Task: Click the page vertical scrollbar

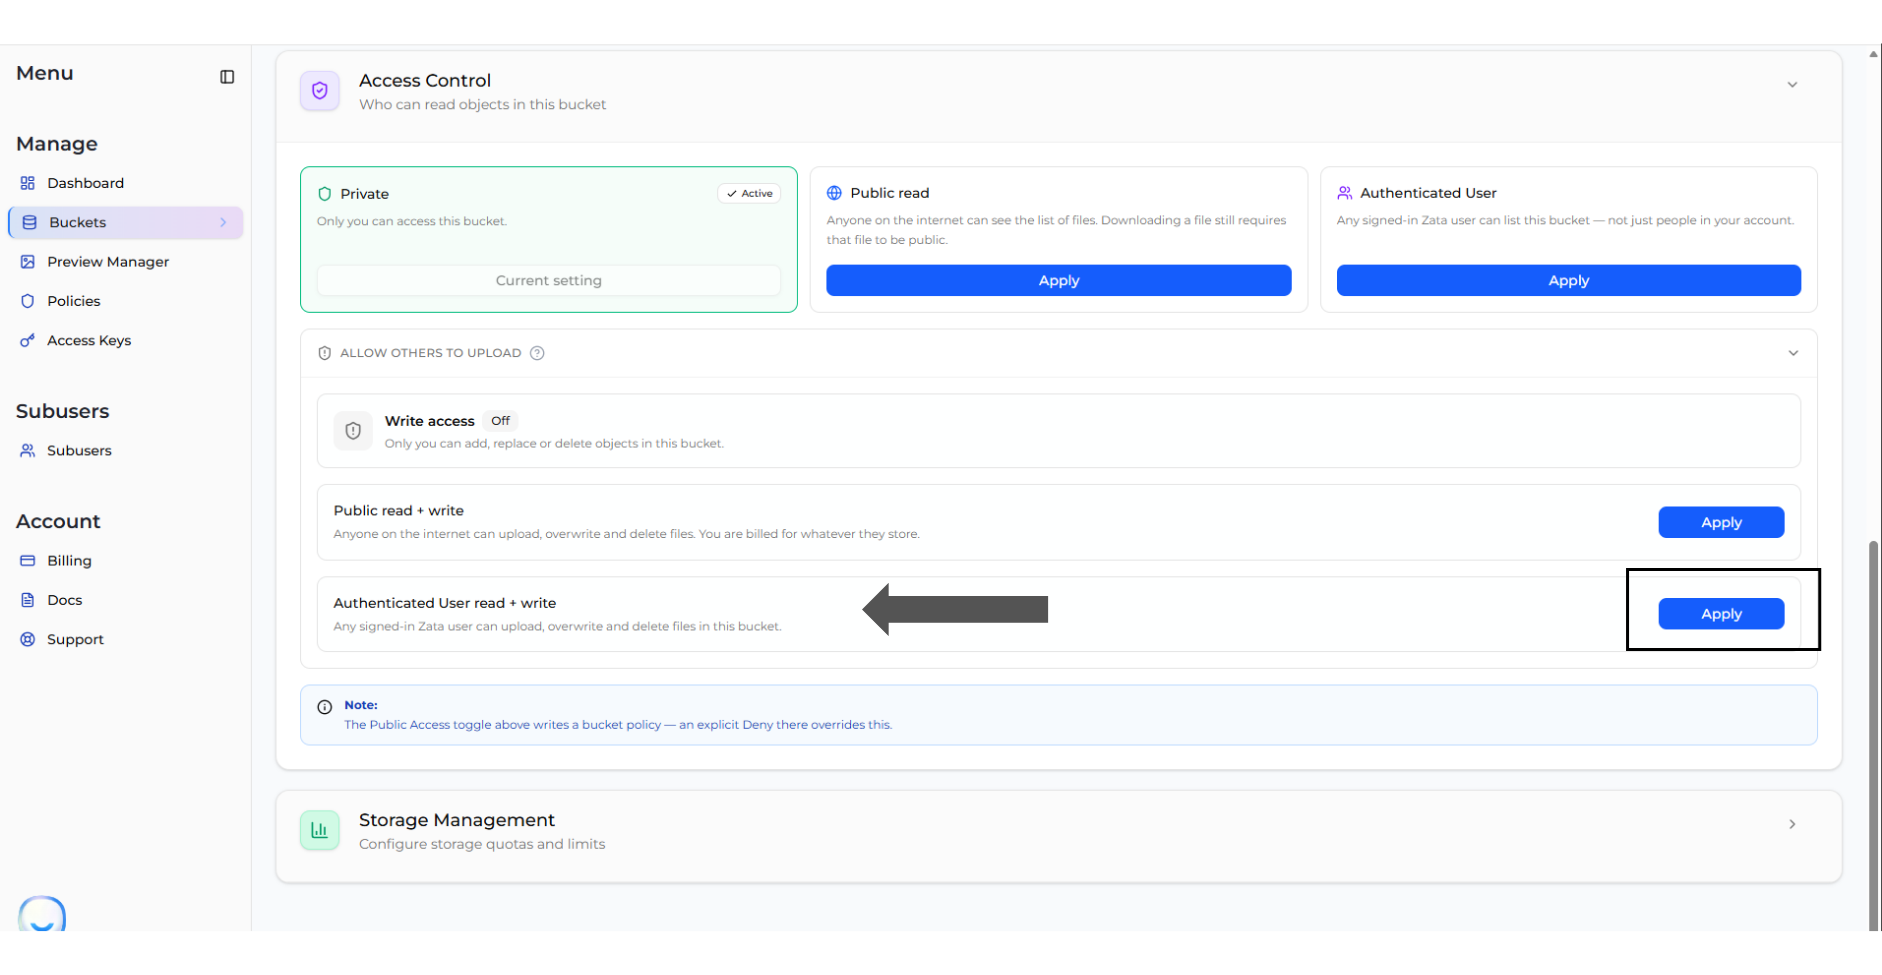Action: coord(1873,735)
